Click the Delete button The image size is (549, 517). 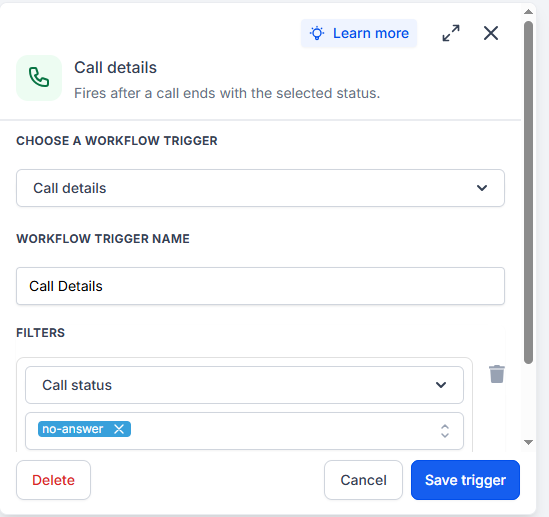[x=53, y=480]
